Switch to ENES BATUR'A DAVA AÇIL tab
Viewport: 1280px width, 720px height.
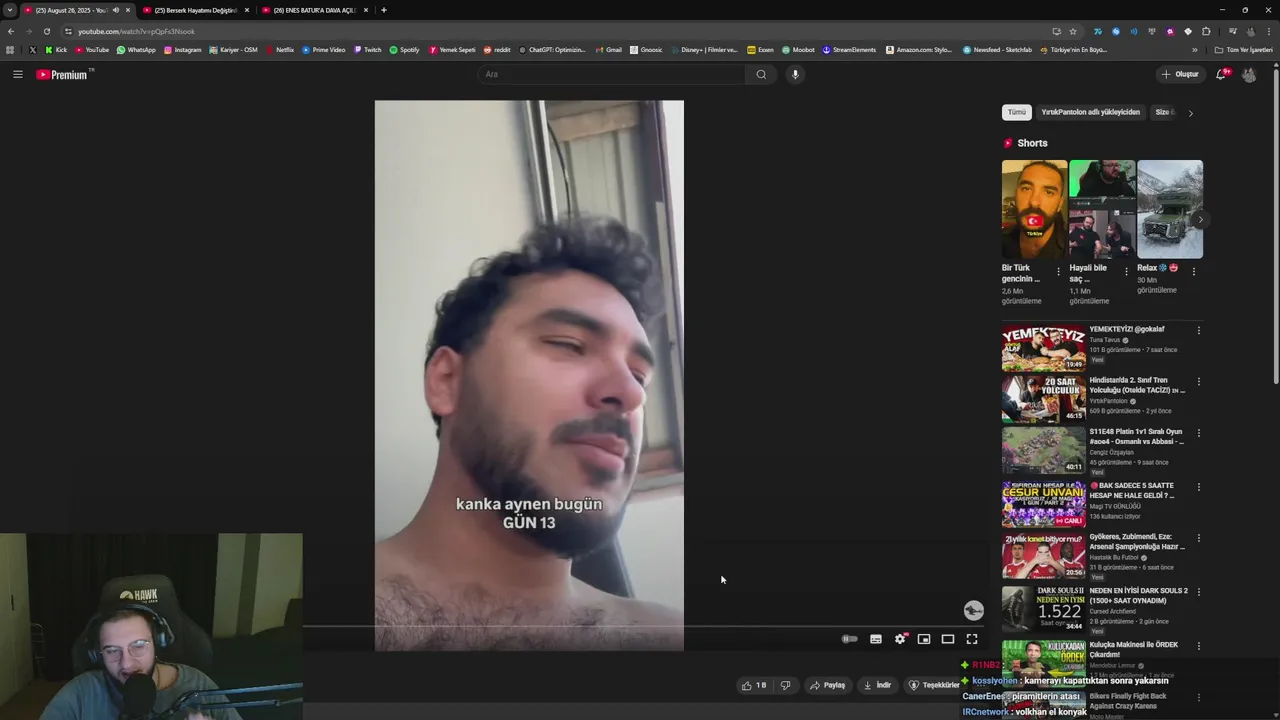315,10
